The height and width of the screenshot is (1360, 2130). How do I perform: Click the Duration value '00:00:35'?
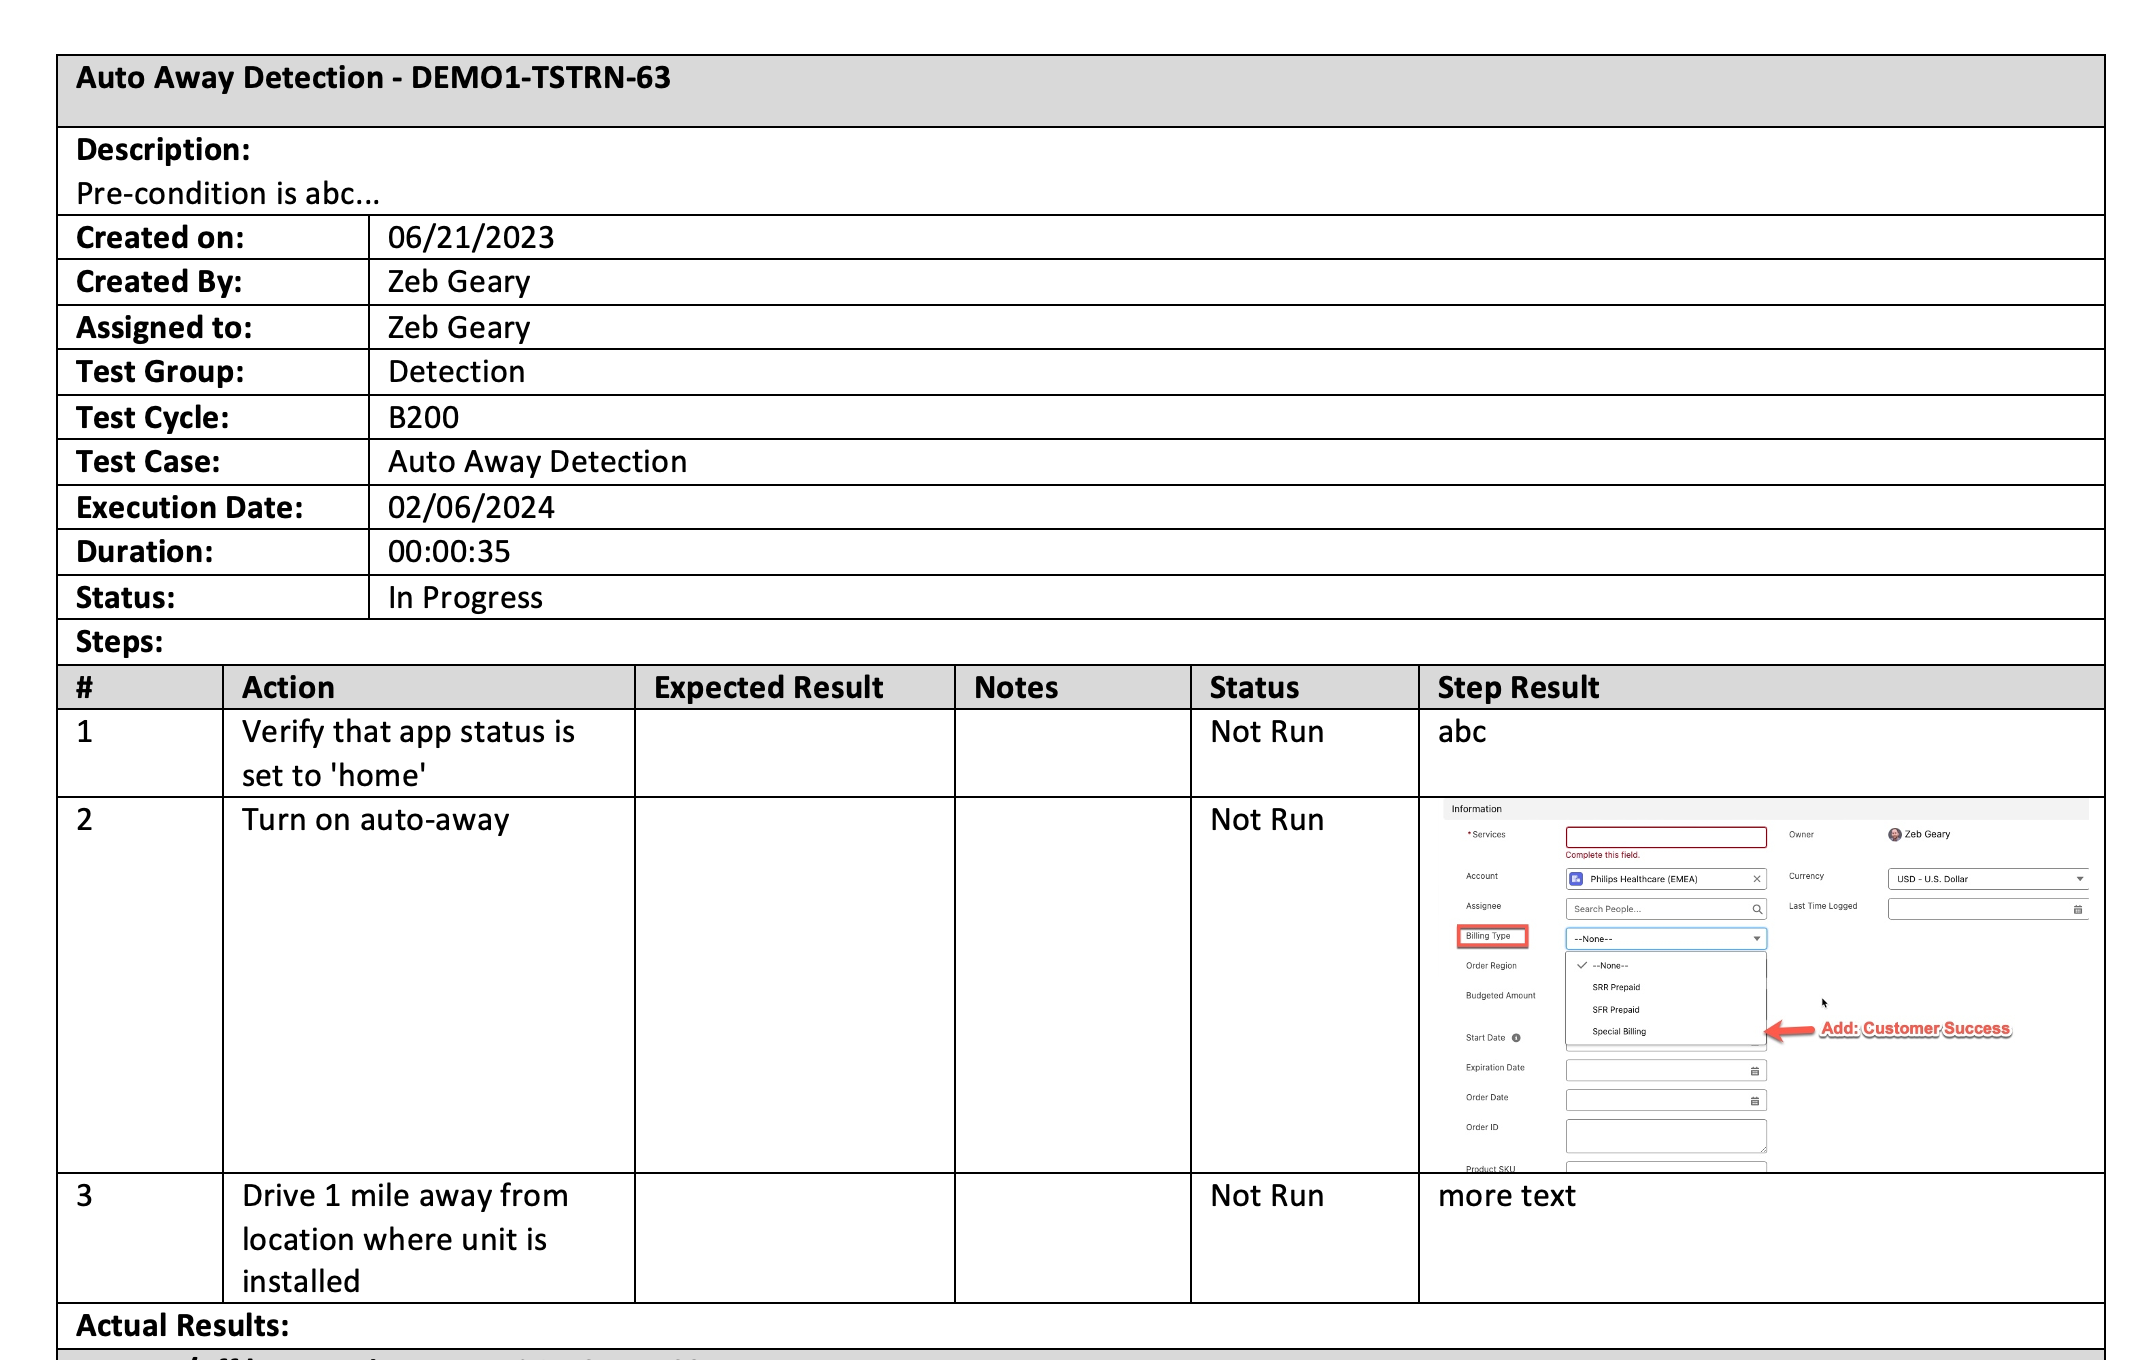(449, 552)
